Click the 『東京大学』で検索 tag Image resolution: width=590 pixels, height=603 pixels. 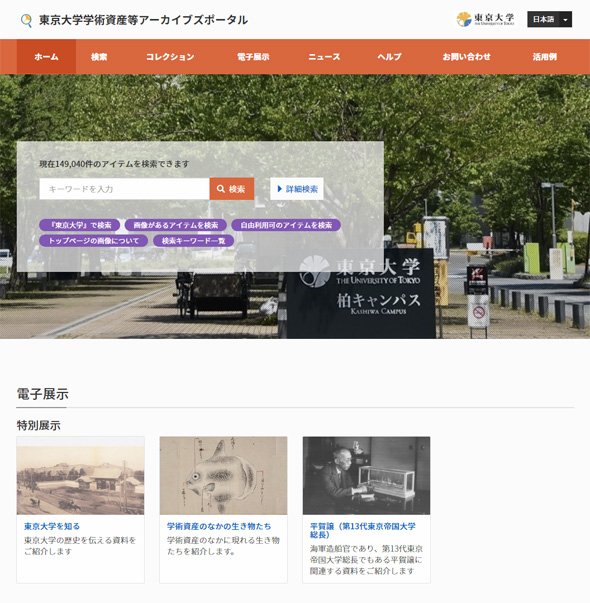click(x=80, y=225)
